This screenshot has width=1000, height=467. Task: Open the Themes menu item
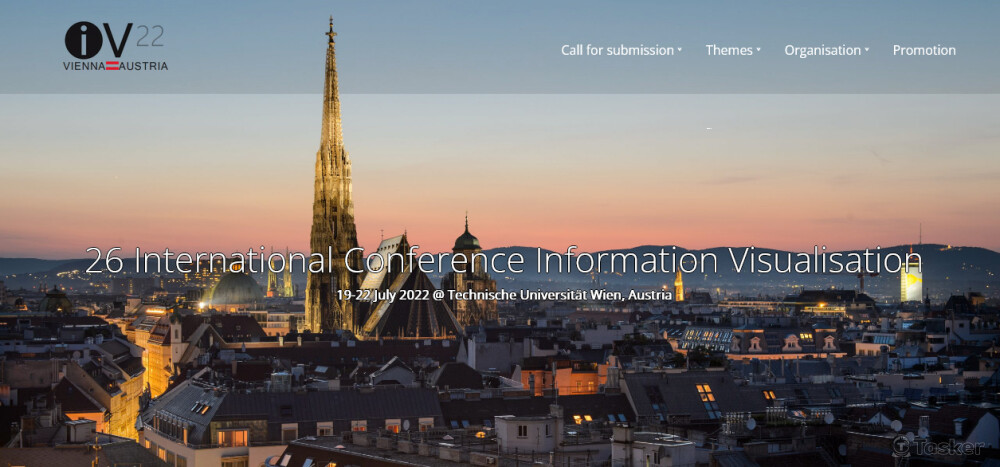tap(729, 50)
